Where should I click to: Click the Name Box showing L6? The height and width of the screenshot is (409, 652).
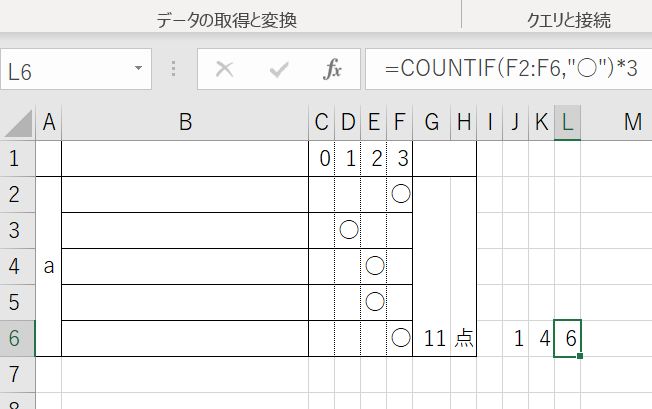(x=76, y=69)
